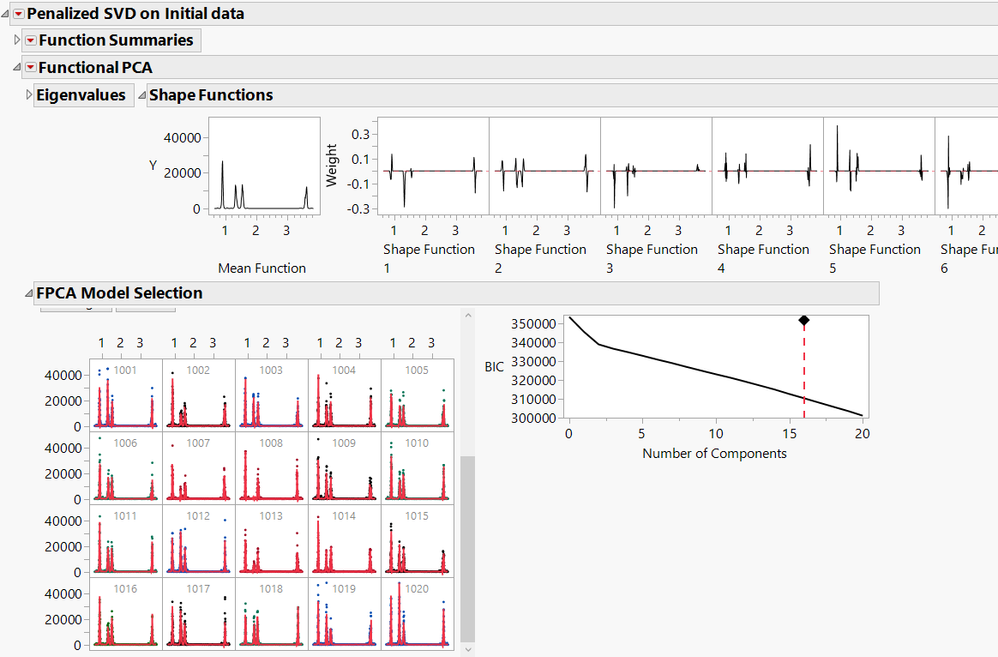Collapse the FPCA Model Selection section
This screenshot has width=998, height=657.
29,293
